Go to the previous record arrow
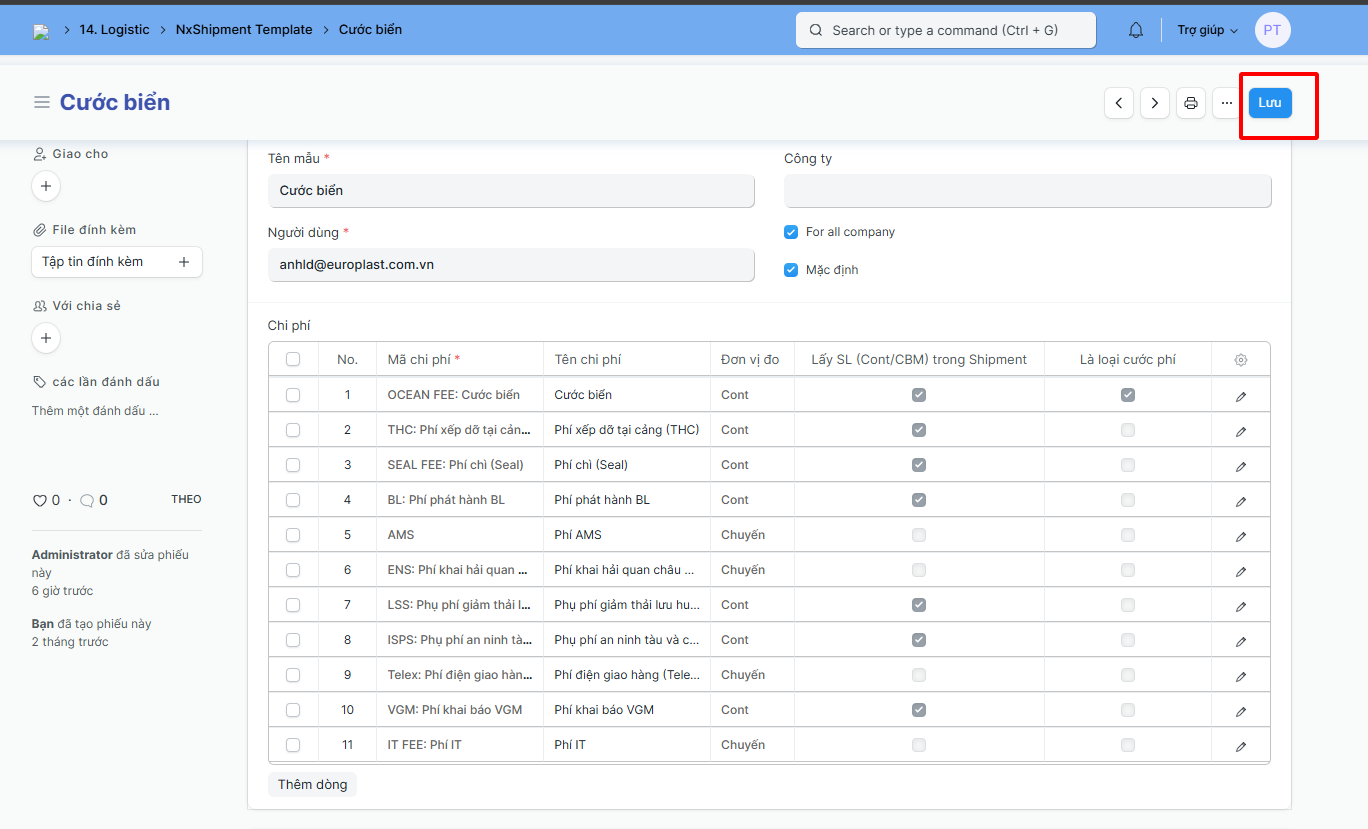 (x=1119, y=103)
